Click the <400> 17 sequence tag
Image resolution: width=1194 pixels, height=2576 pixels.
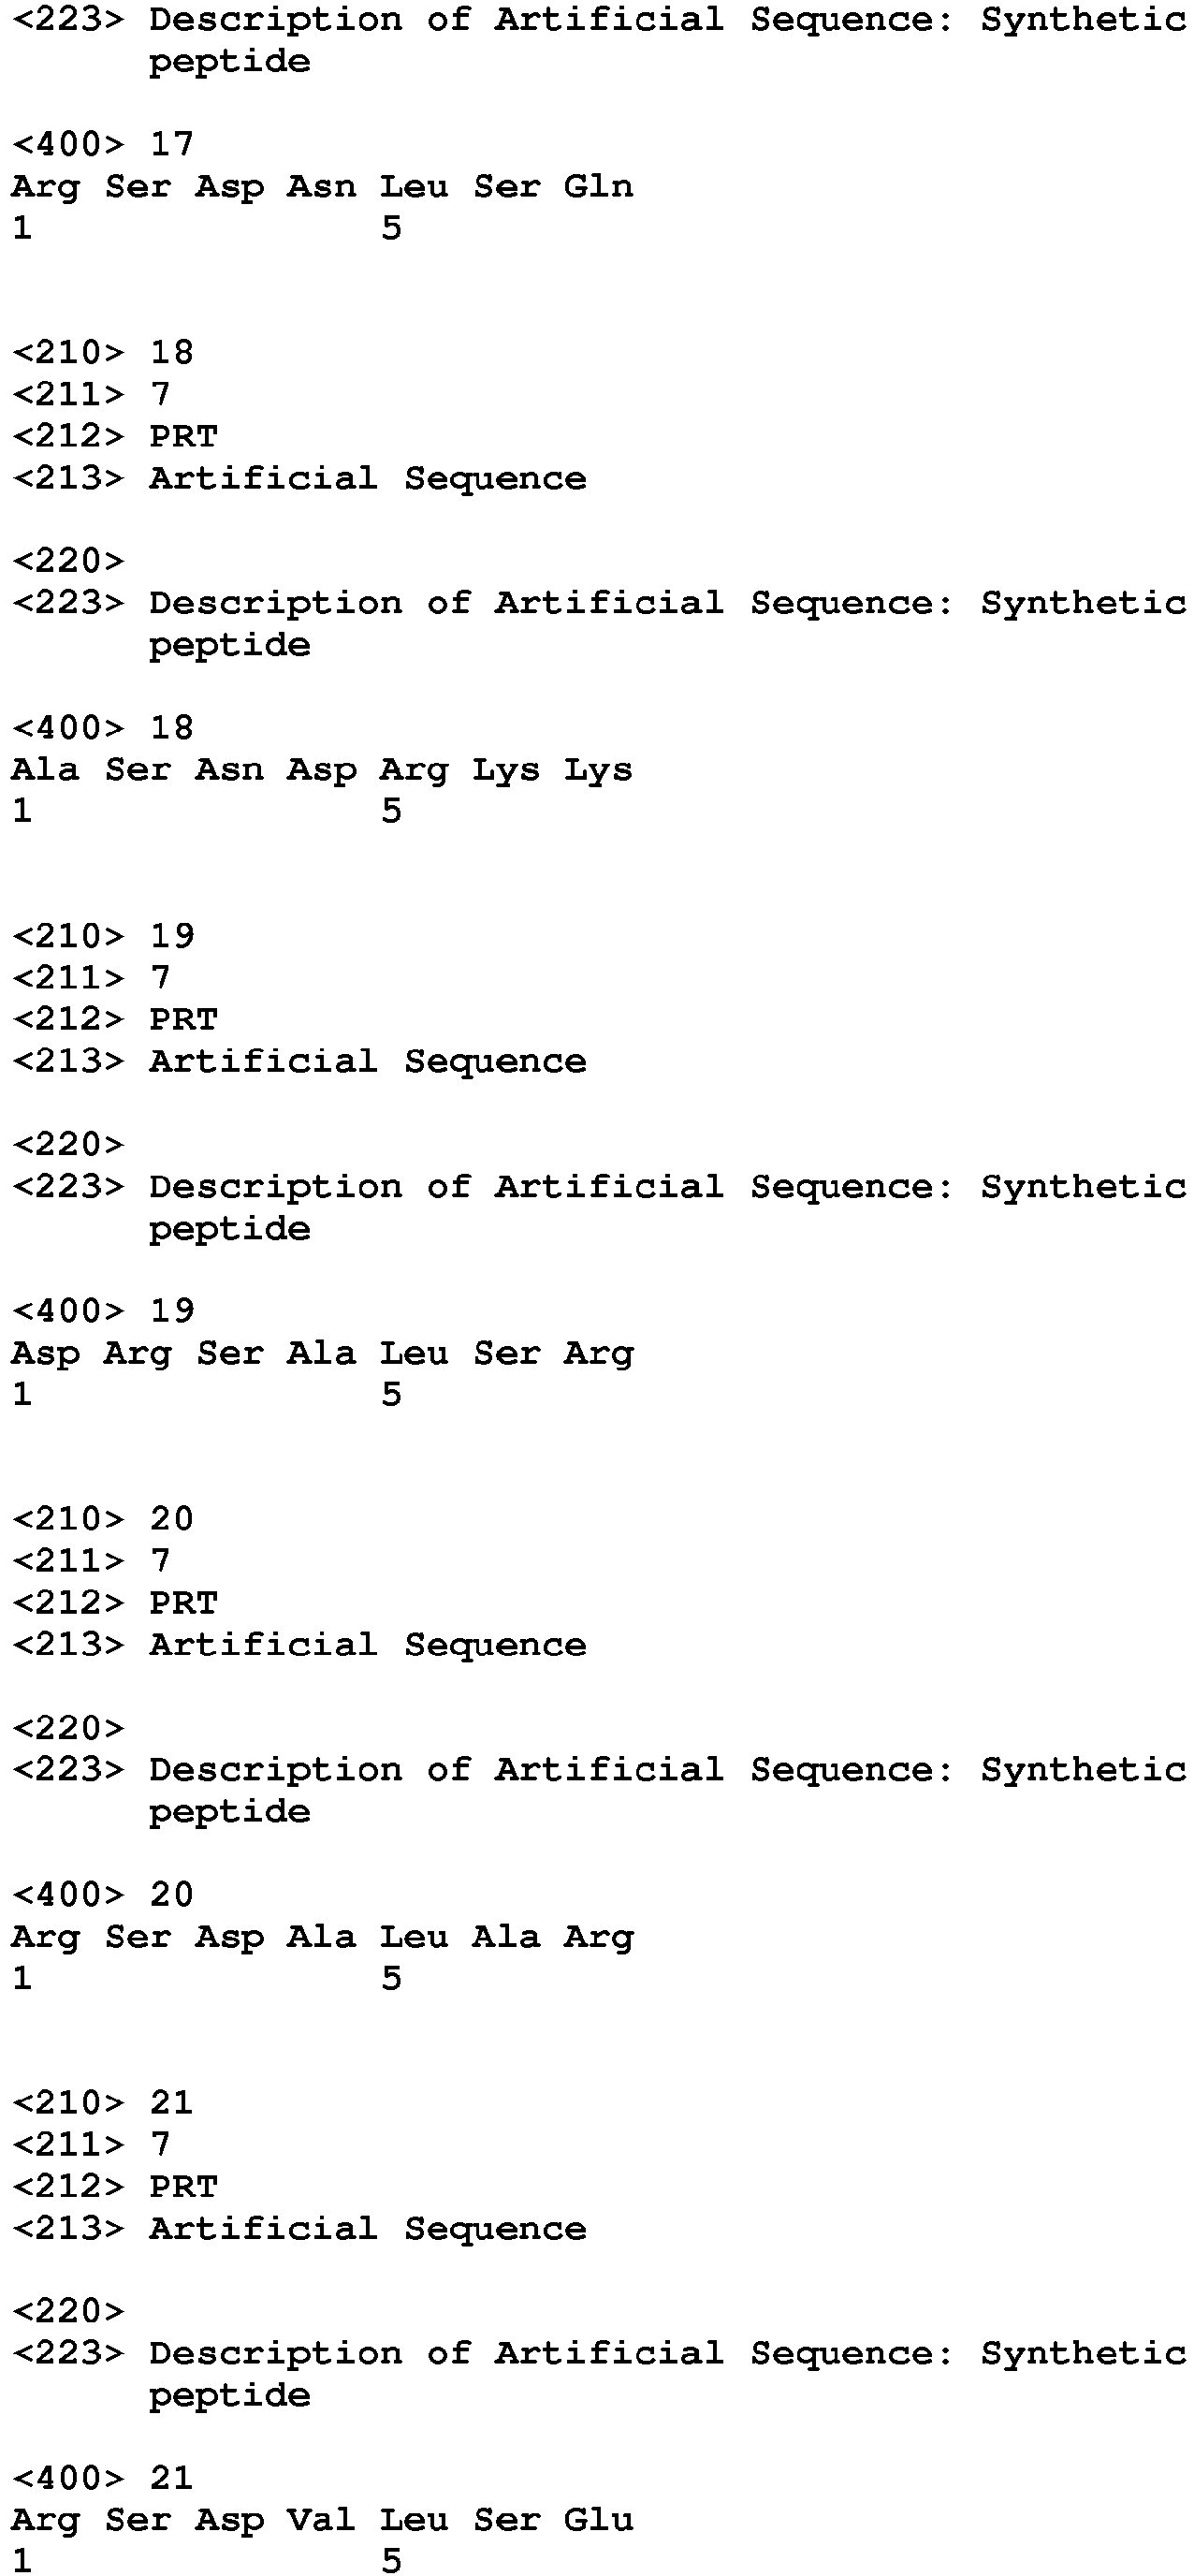102,144
